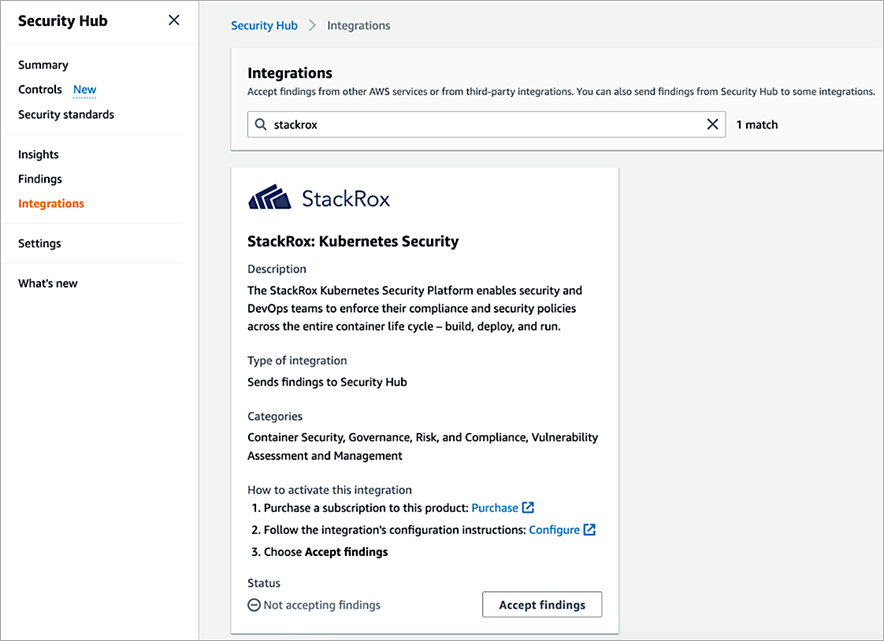The height and width of the screenshot is (641, 884).
Task: Click the StackRox logo
Action: coord(319,198)
